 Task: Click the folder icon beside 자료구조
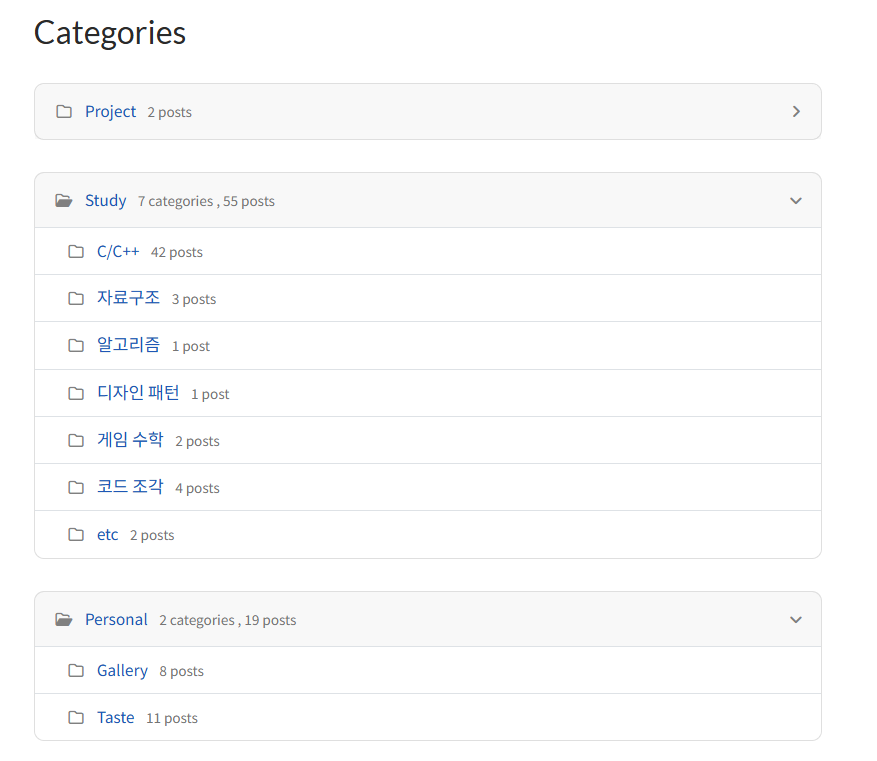click(76, 299)
